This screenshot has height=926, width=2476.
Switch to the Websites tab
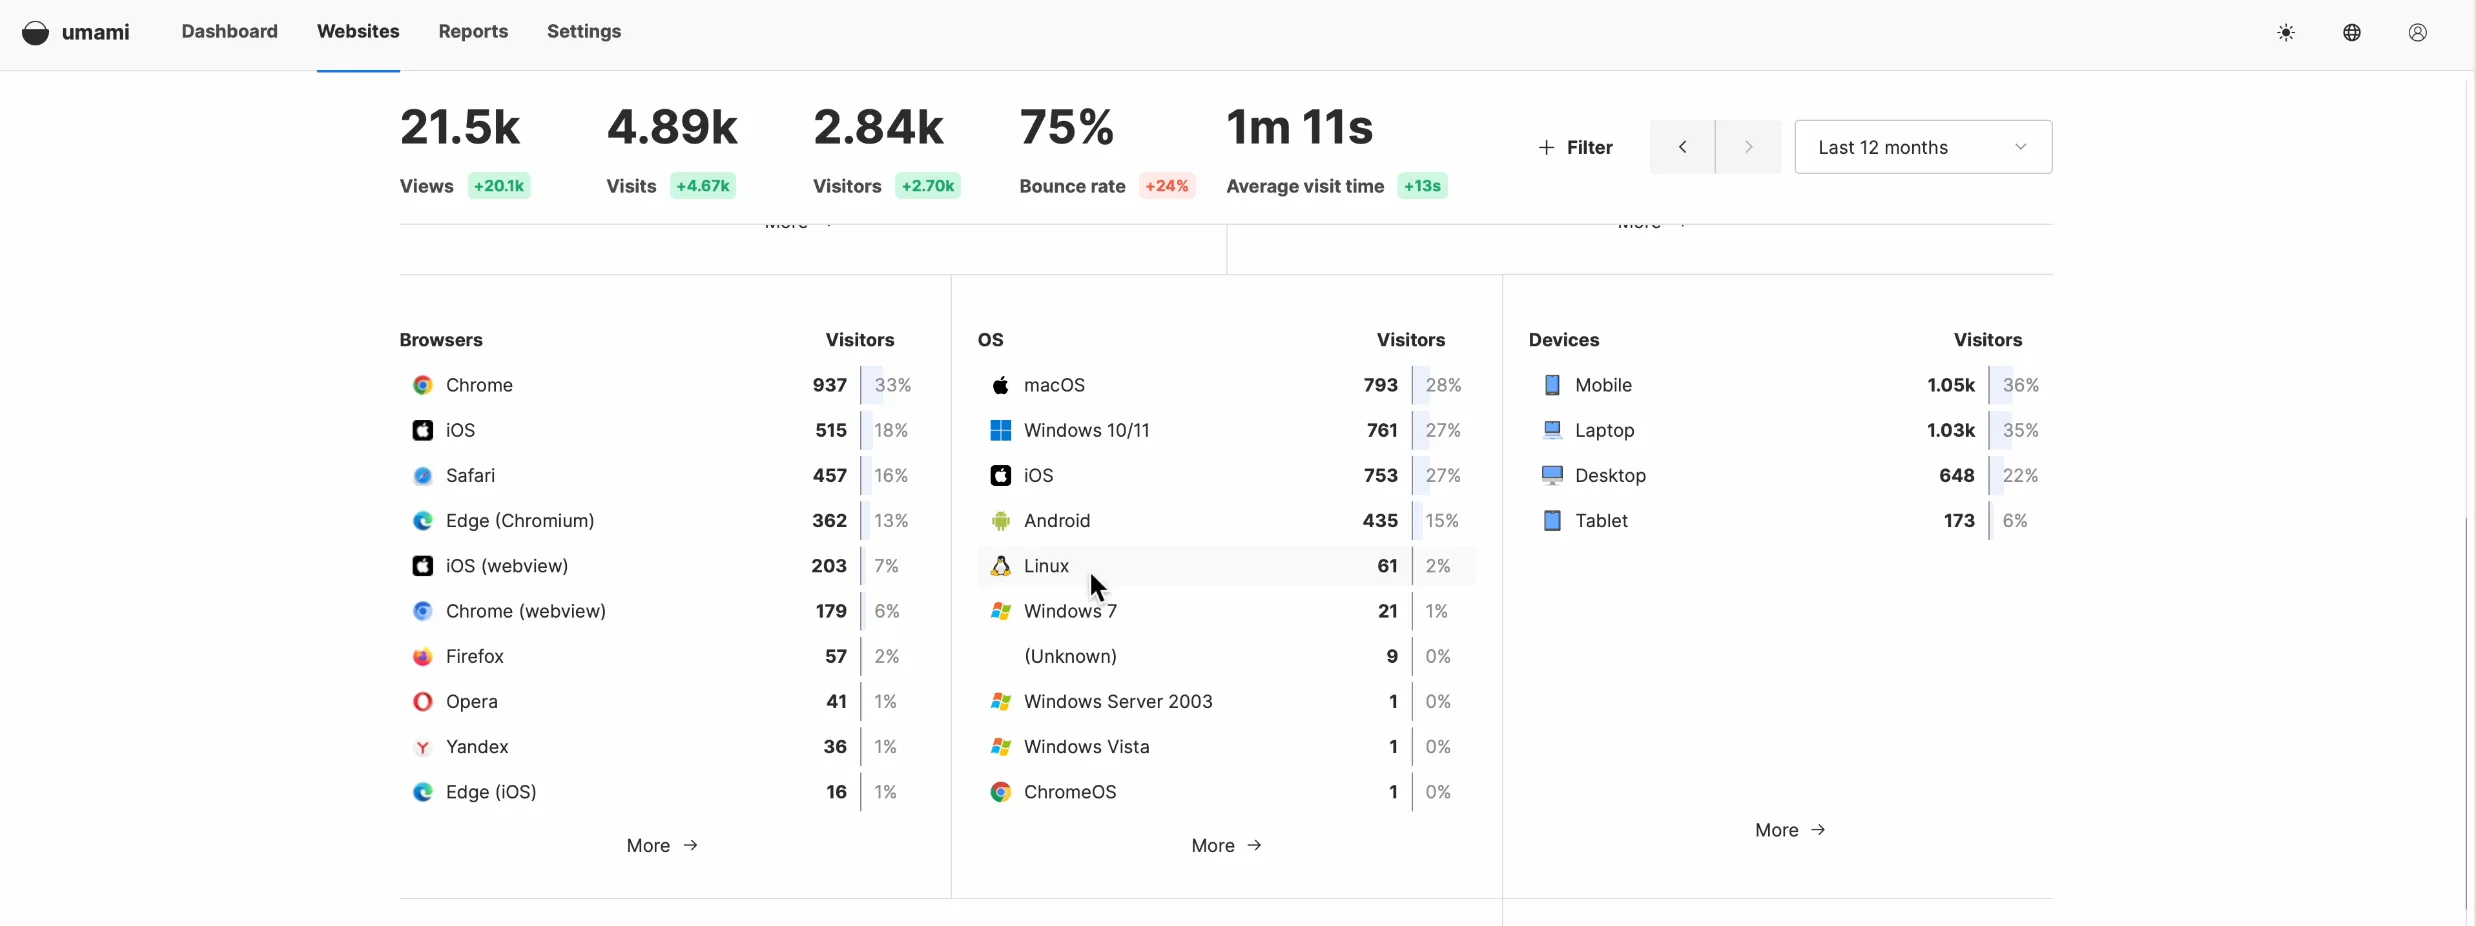[358, 31]
